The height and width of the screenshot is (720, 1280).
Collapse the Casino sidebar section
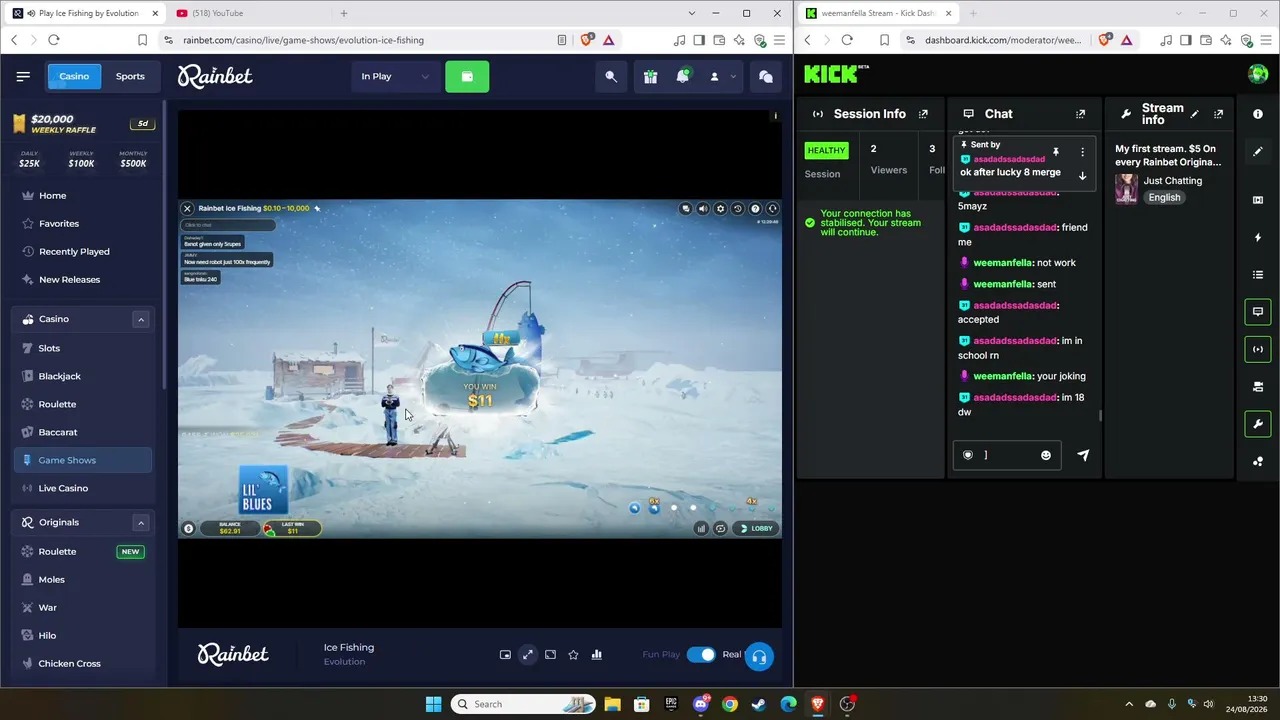pos(141,319)
